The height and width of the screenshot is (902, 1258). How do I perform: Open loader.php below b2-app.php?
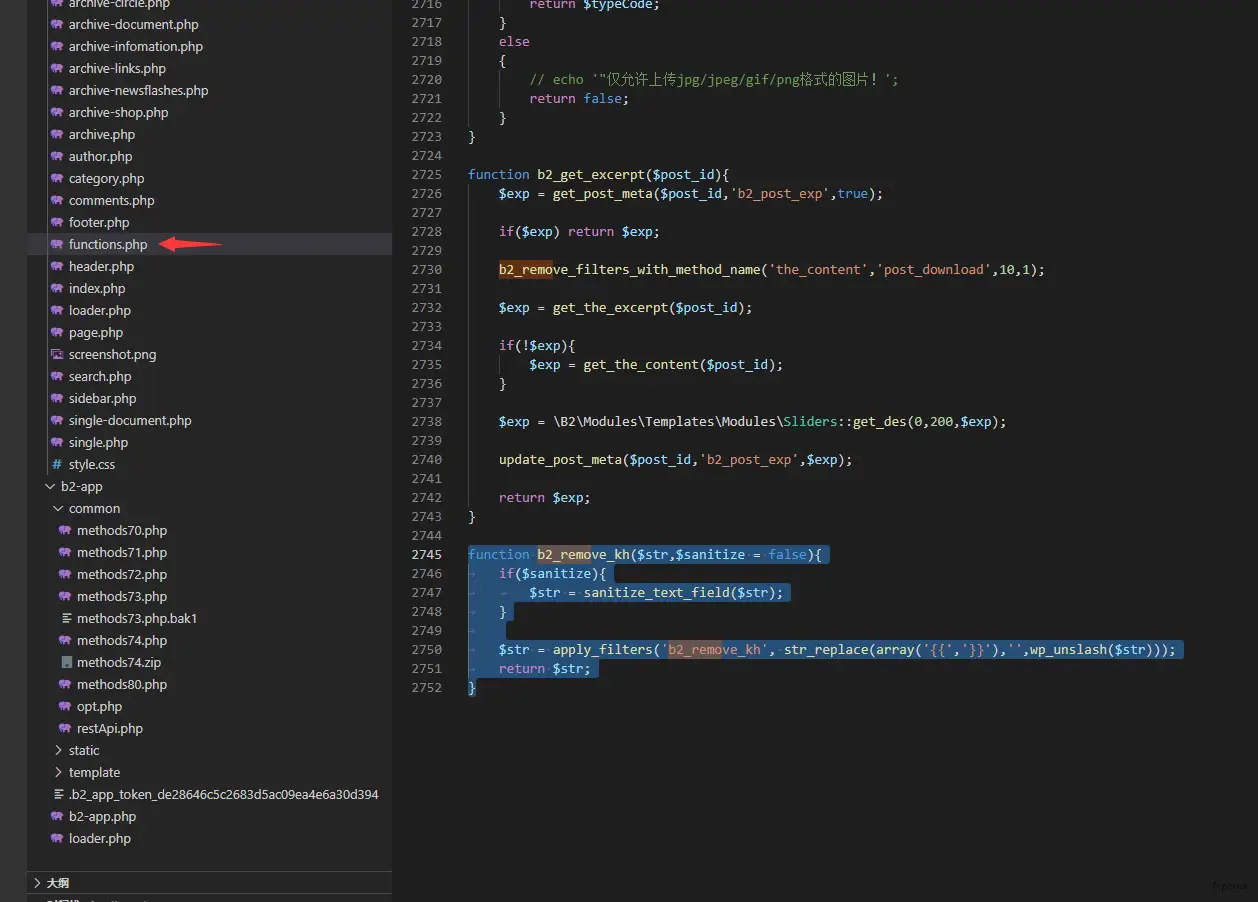tap(100, 838)
